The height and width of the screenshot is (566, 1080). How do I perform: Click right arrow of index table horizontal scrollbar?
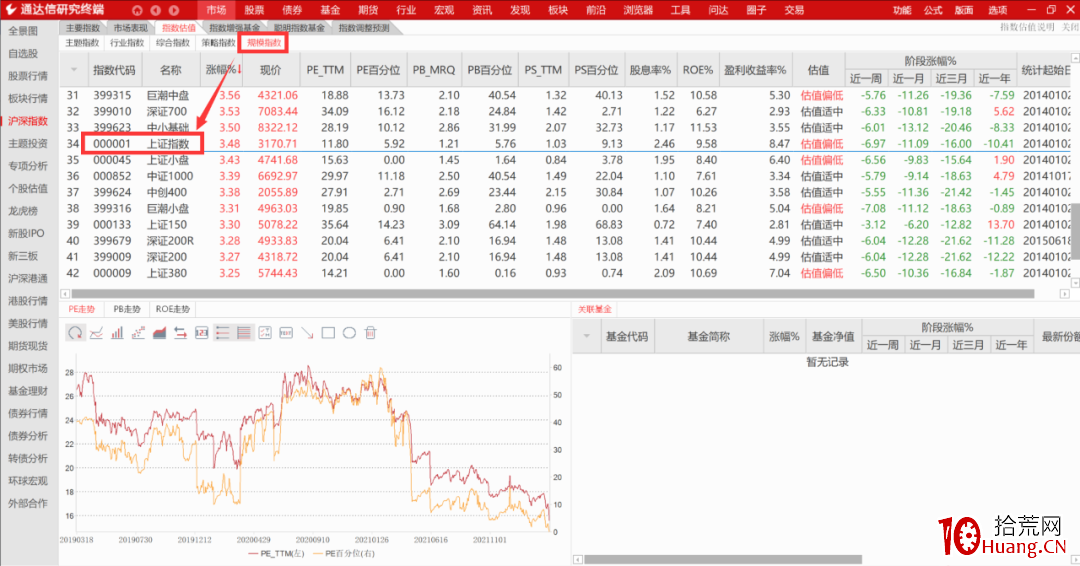pyautogui.click(x=1064, y=294)
